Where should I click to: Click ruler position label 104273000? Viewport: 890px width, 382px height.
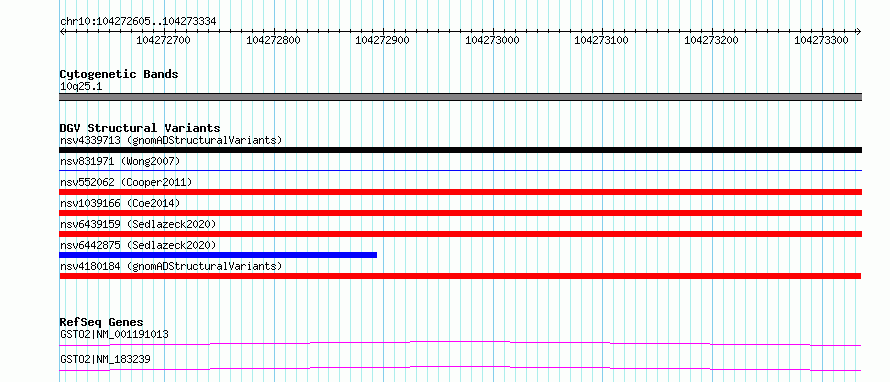(x=492, y=40)
